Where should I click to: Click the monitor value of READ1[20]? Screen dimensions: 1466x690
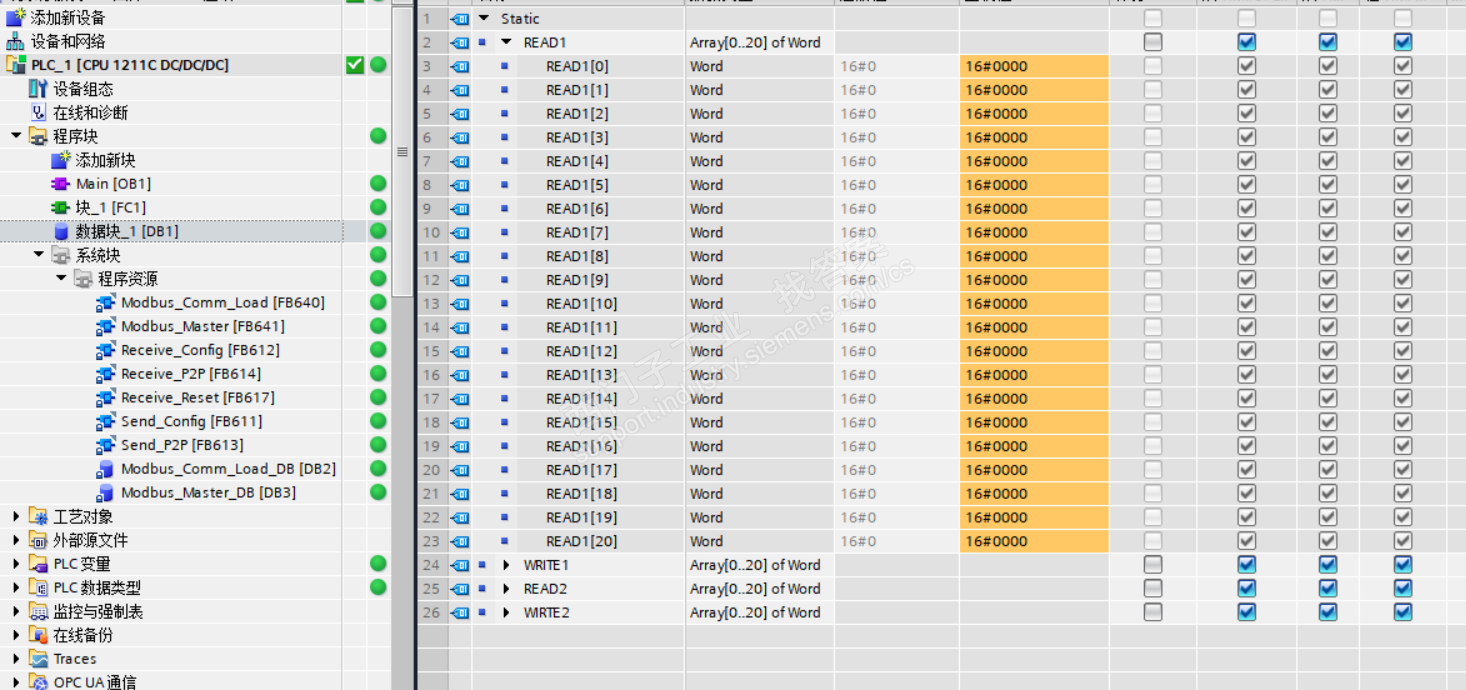coord(1034,541)
